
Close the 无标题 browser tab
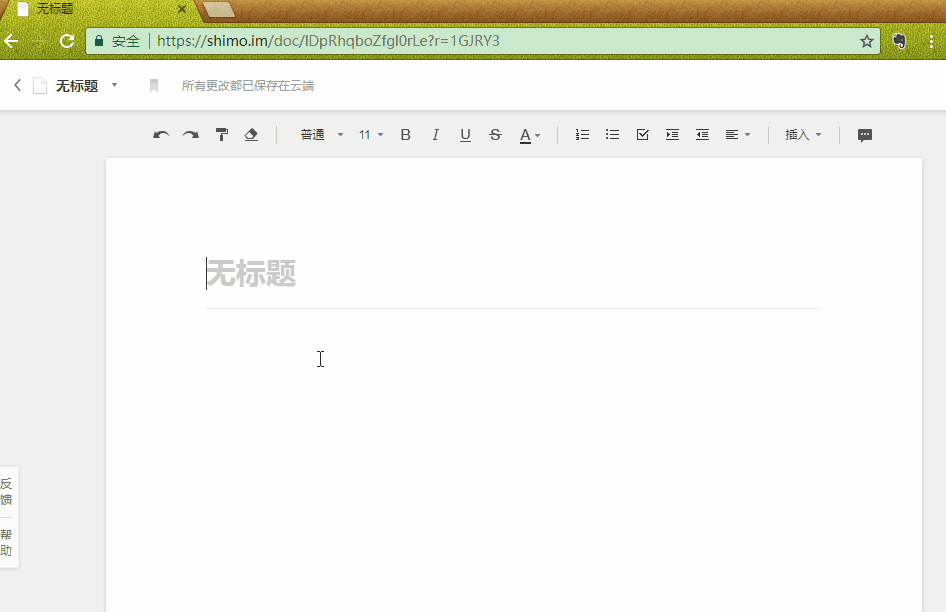click(x=182, y=9)
